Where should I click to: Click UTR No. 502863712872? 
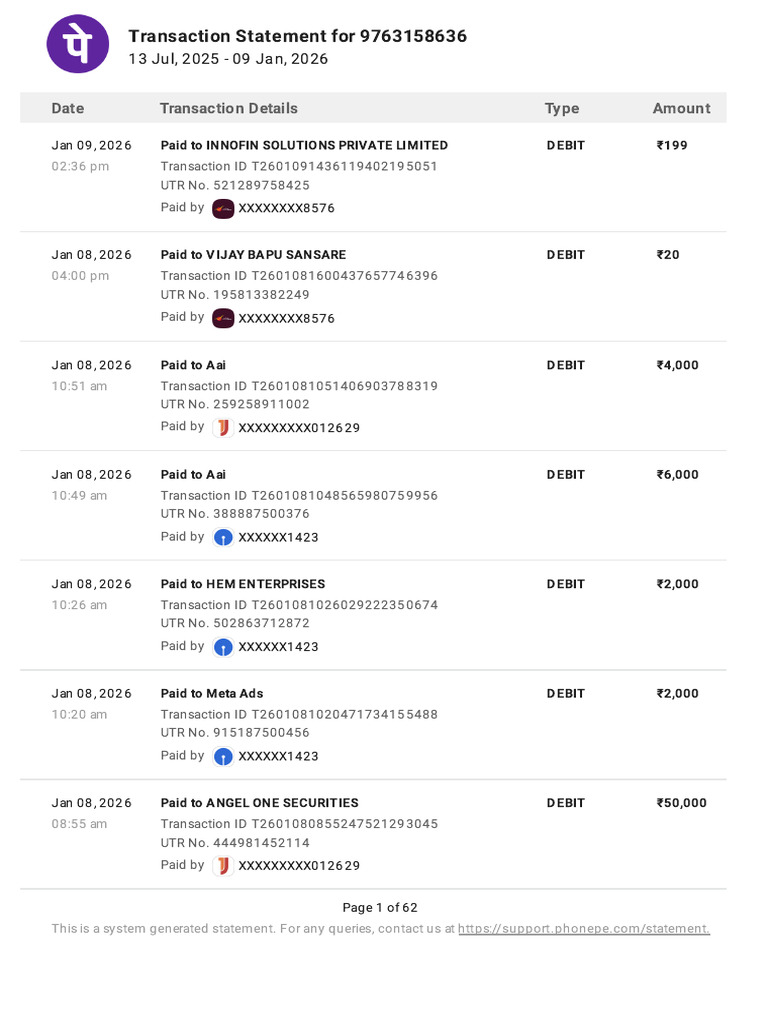[235, 623]
